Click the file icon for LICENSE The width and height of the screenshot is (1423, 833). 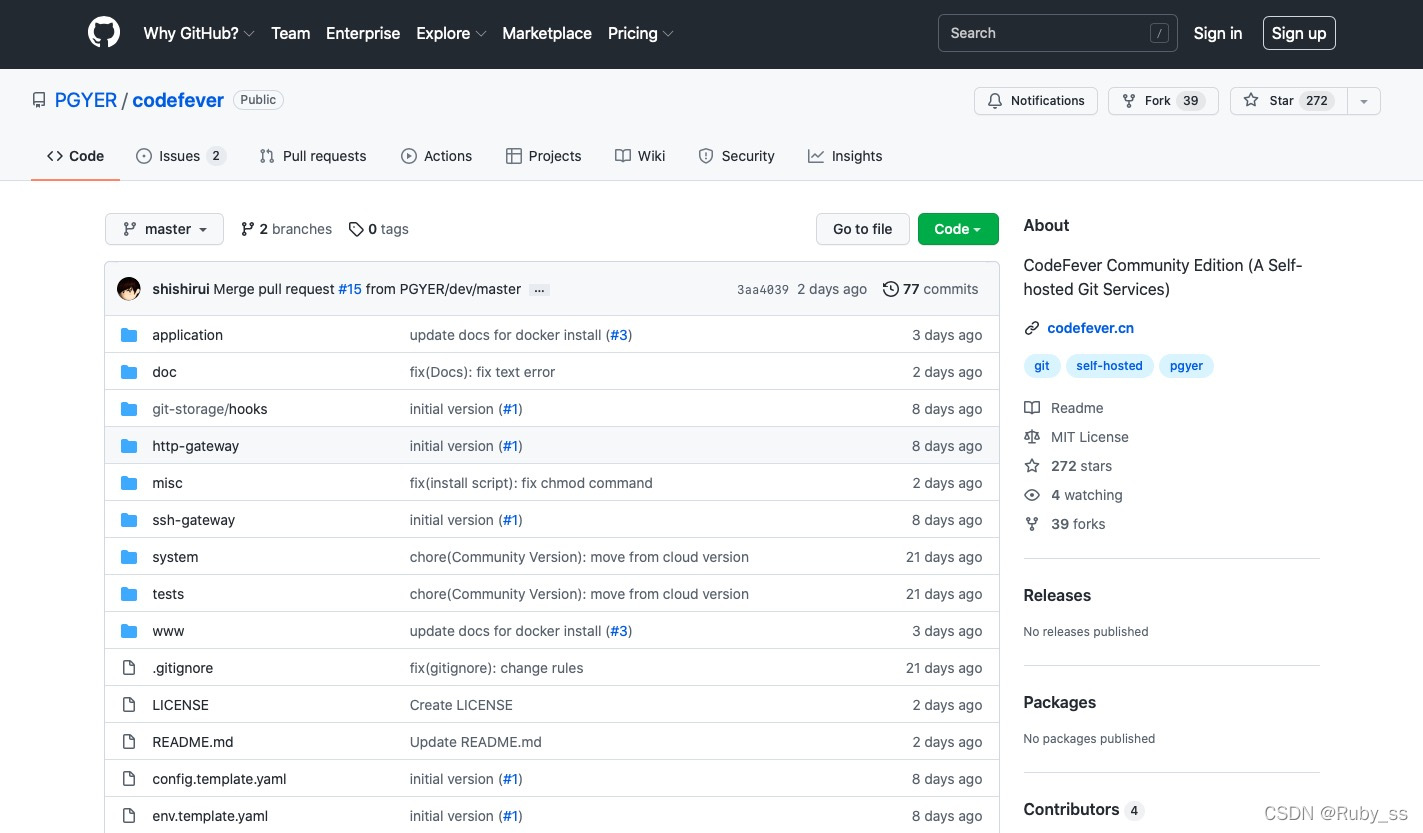129,705
